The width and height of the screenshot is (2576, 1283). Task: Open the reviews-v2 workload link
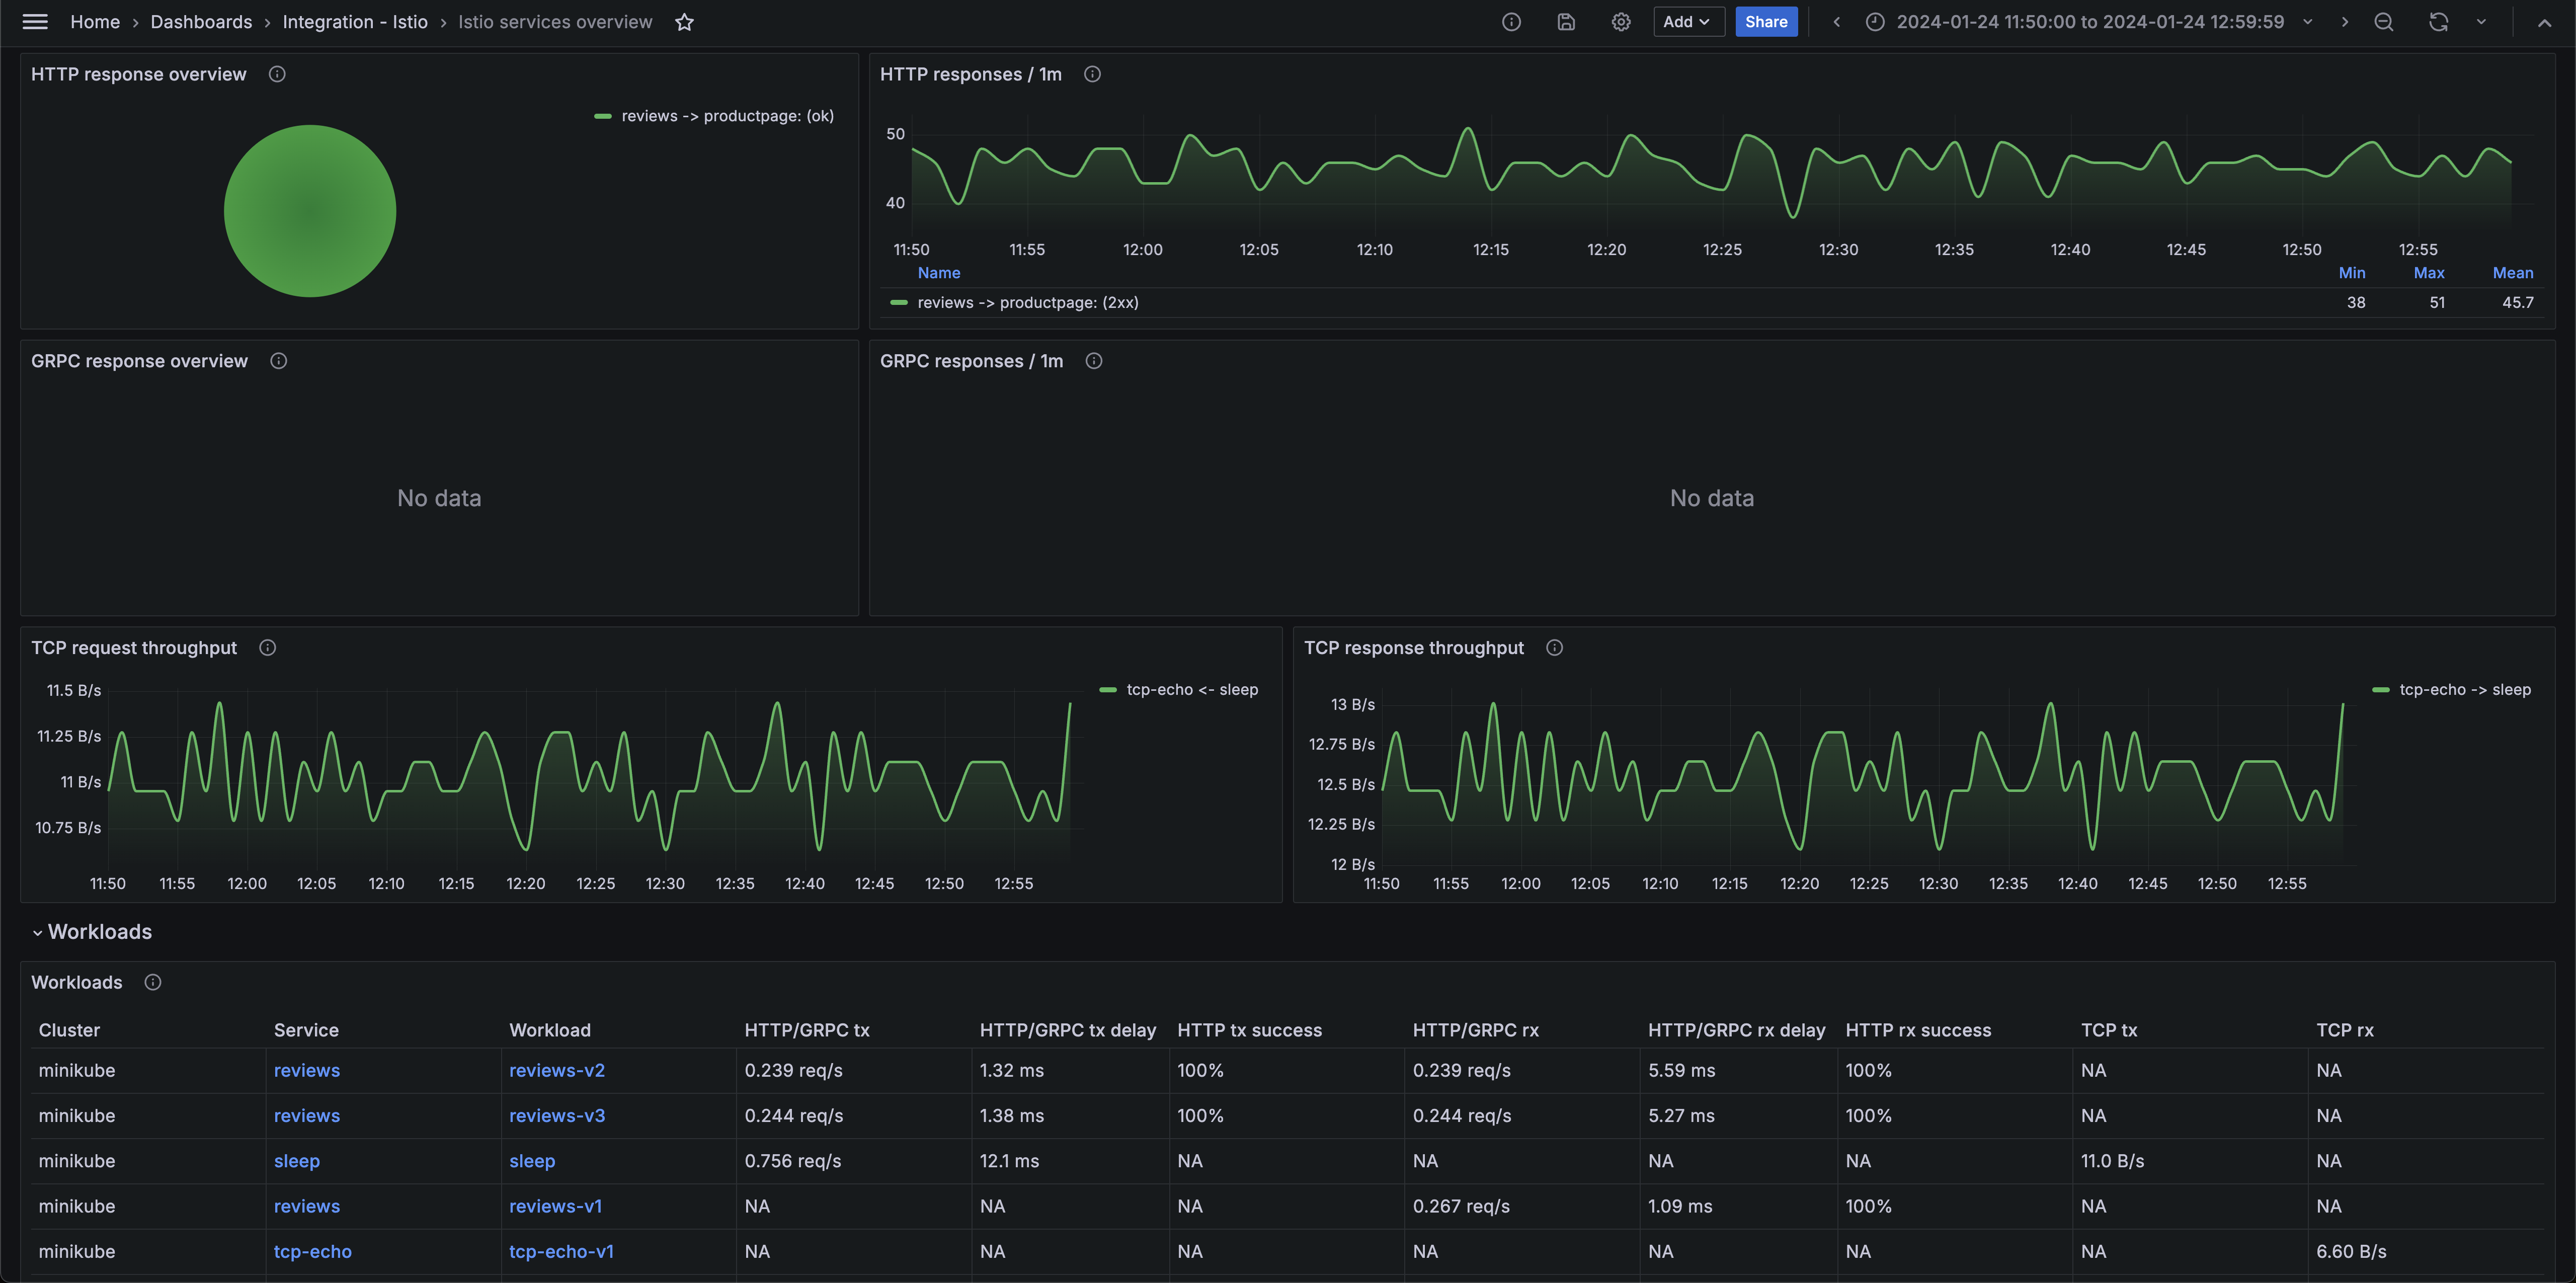coord(557,1070)
